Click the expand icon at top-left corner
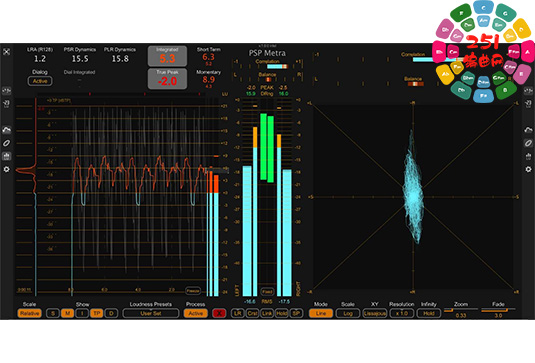 [6, 52]
